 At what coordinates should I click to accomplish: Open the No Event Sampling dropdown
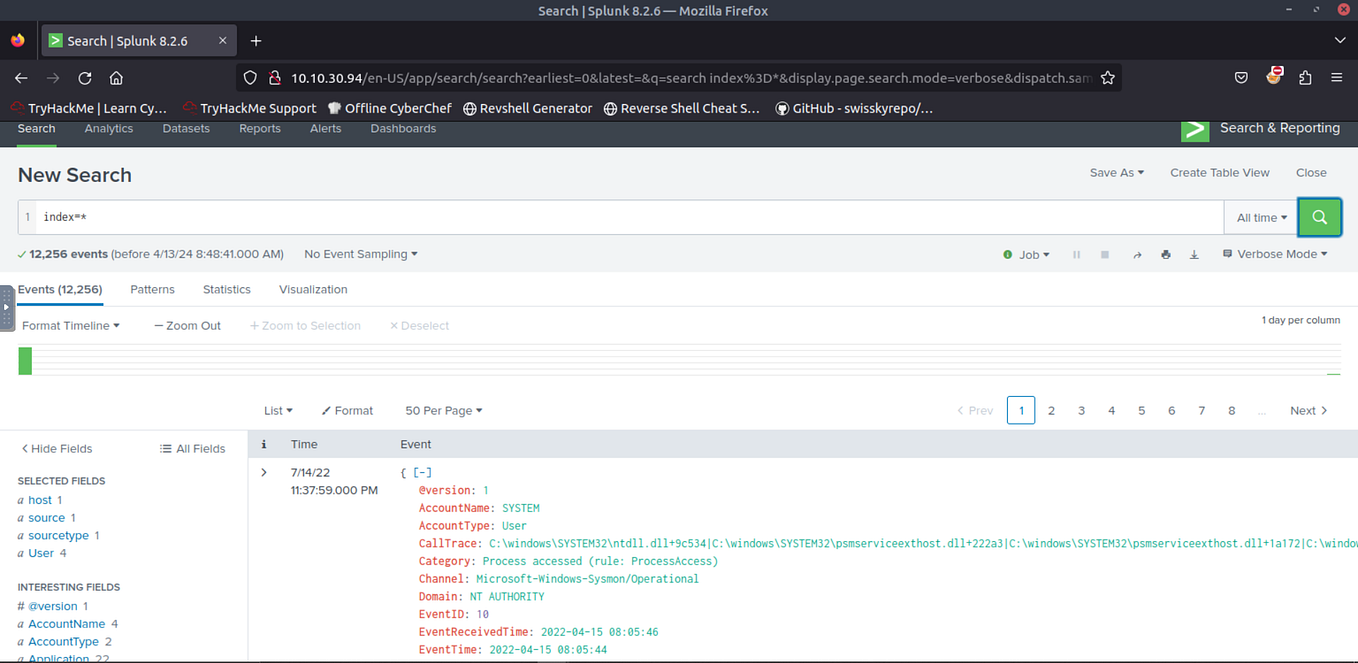tap(359, 254)
